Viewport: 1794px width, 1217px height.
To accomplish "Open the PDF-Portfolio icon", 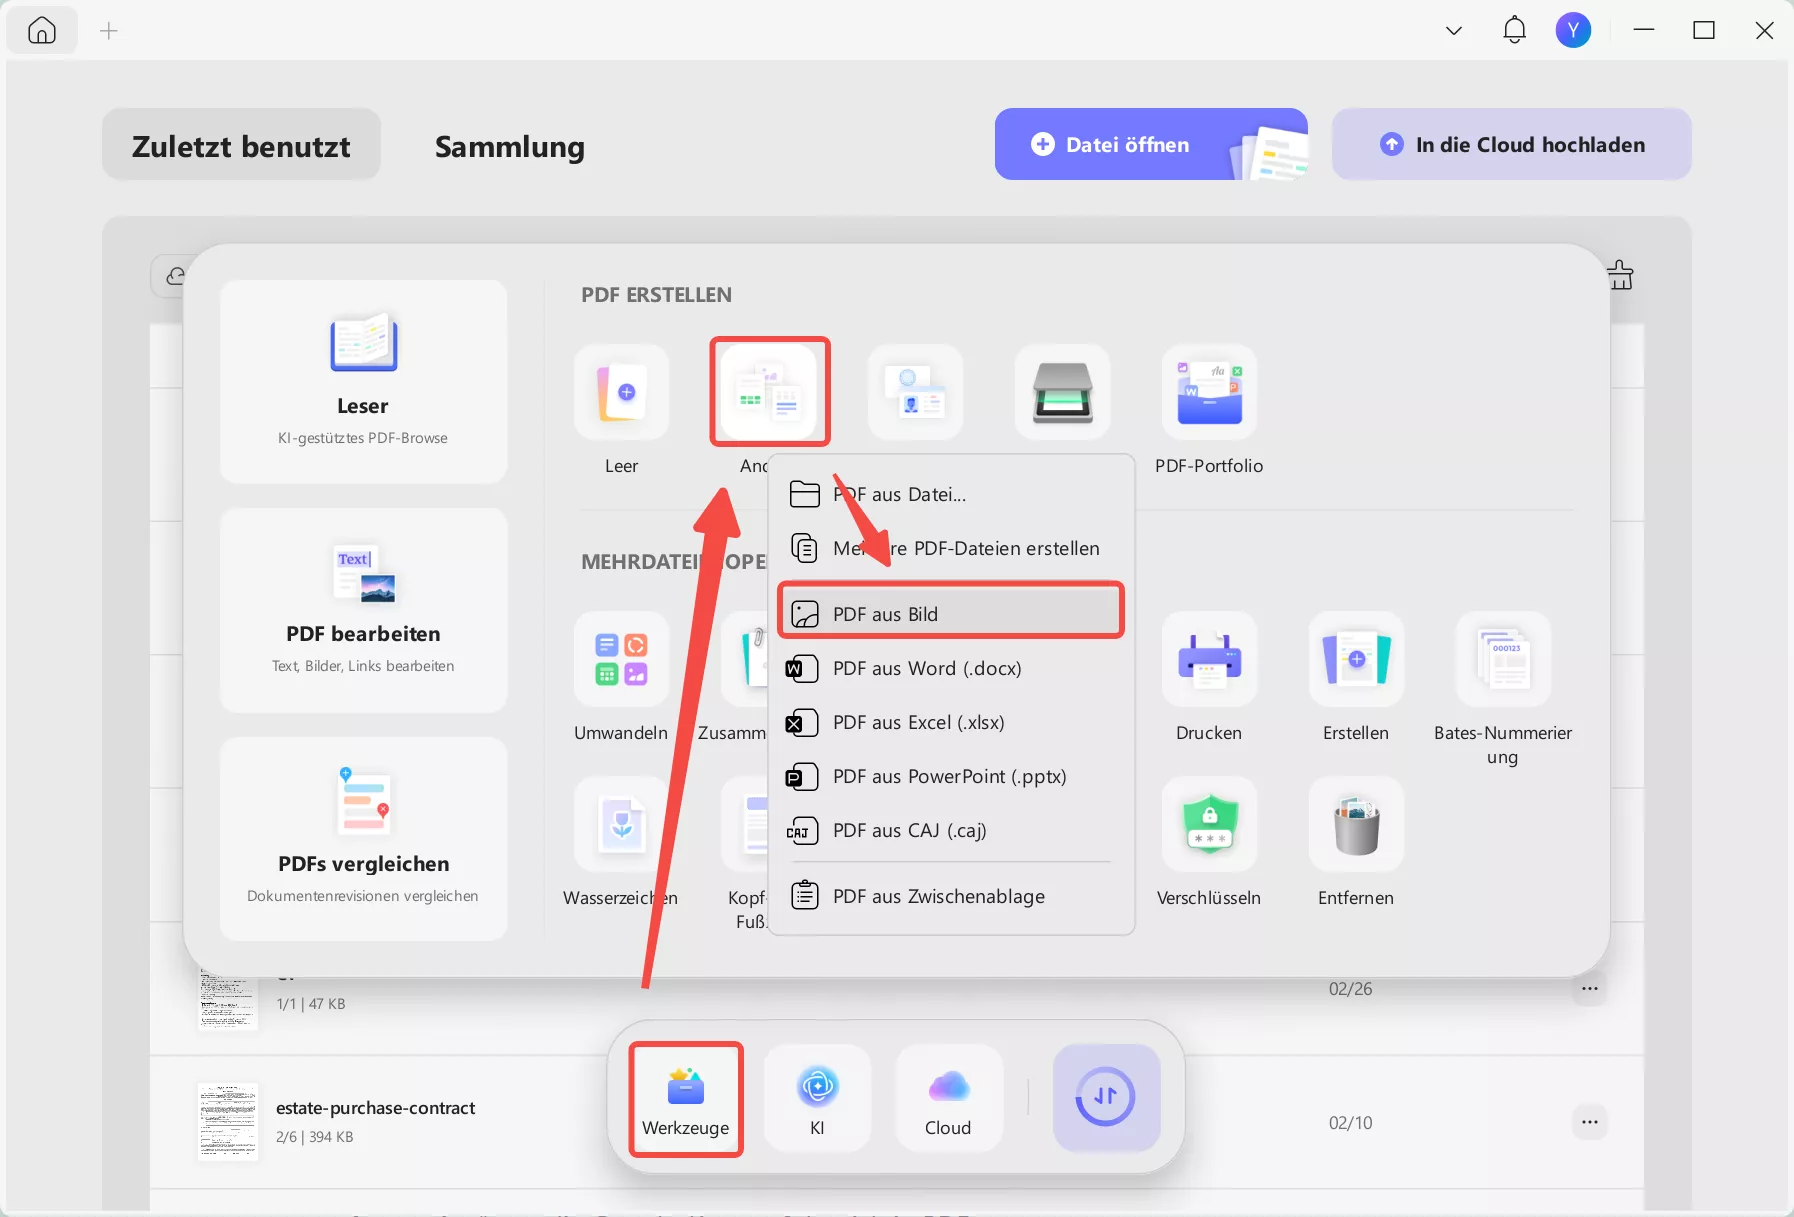I will 1209,392.
